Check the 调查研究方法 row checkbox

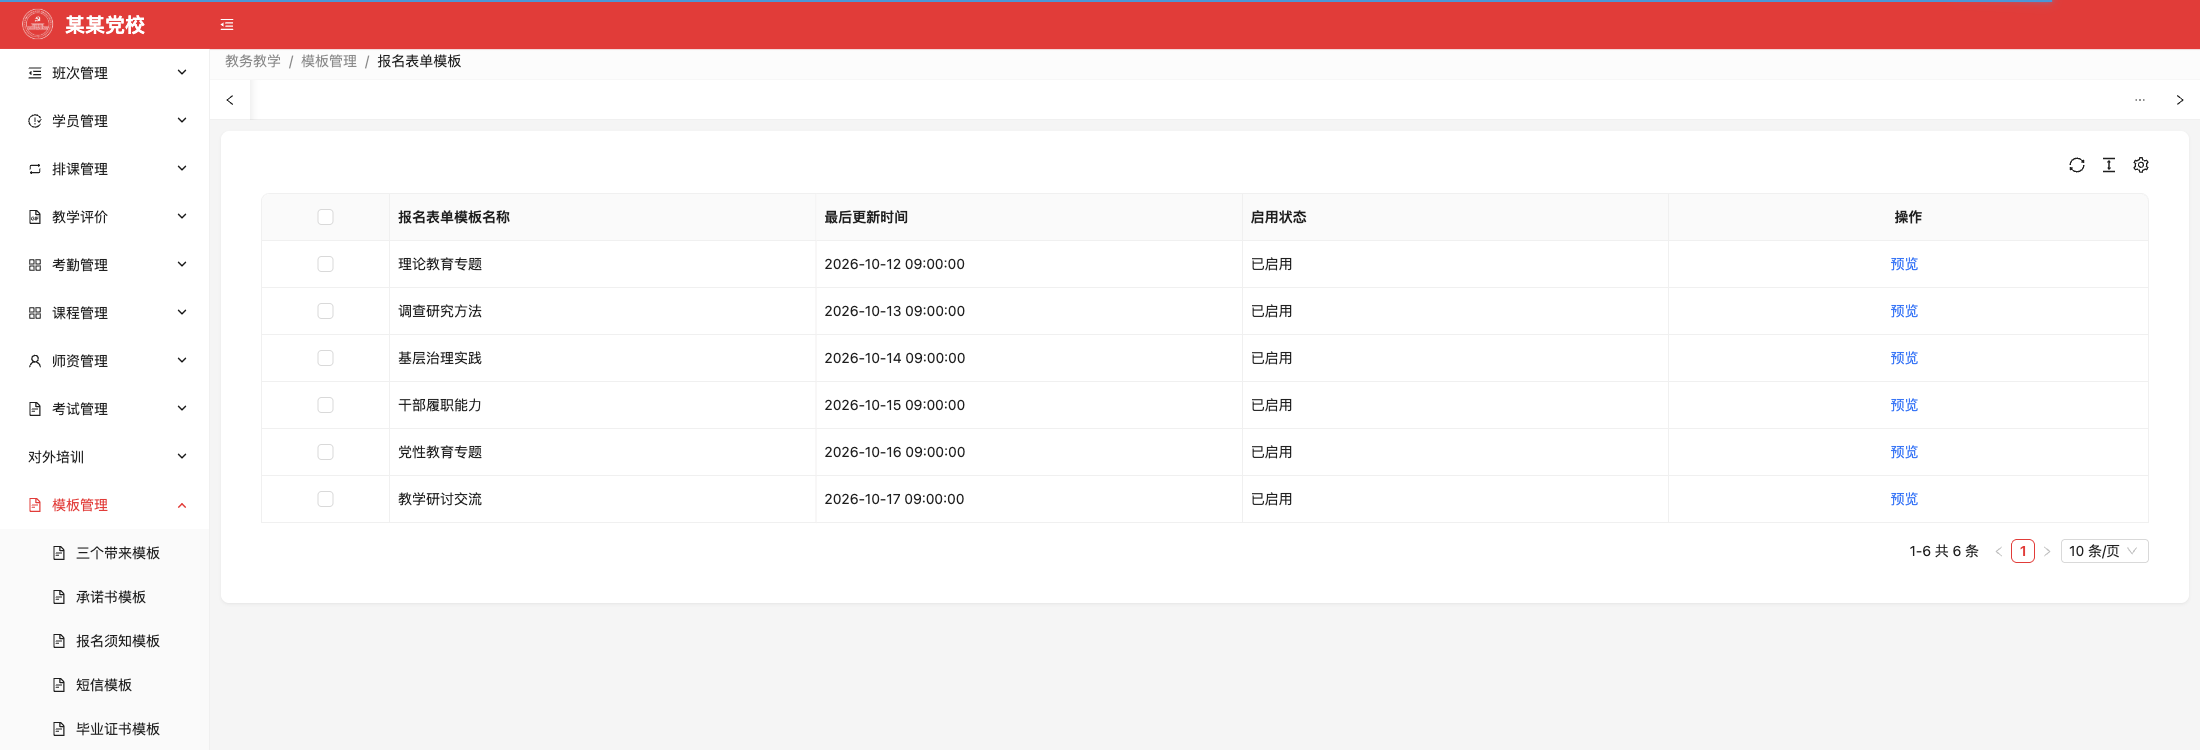[x=325, y=311]
